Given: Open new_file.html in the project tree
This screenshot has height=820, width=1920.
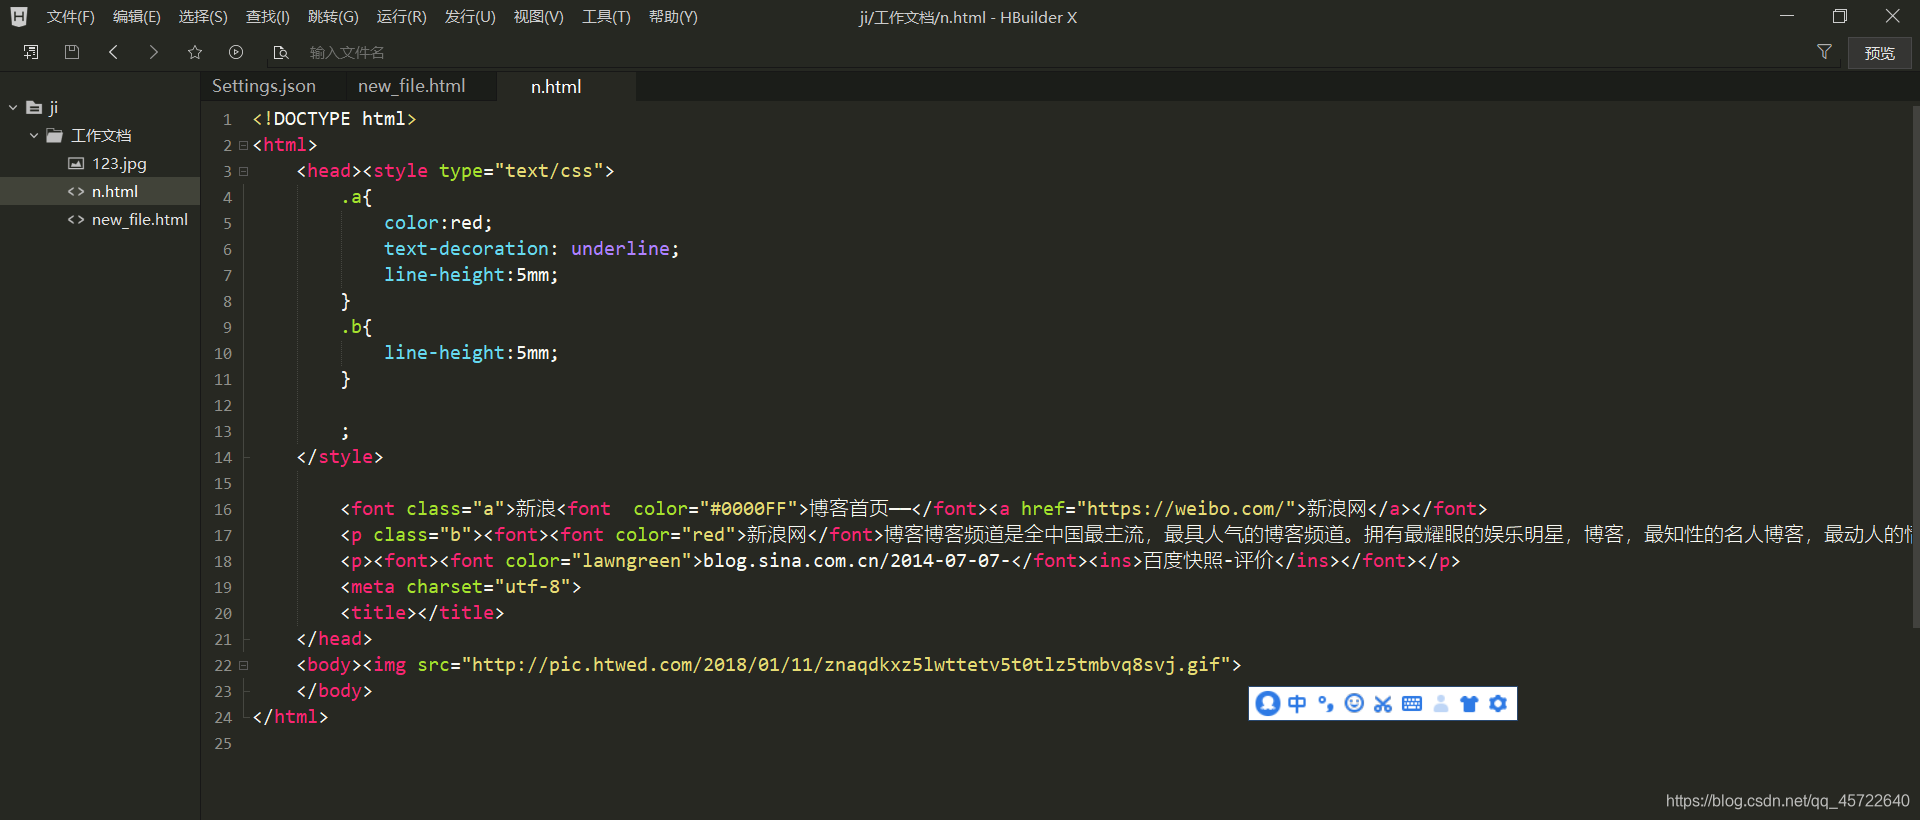Looking at the screenshot, I should [x=140, y=219].
